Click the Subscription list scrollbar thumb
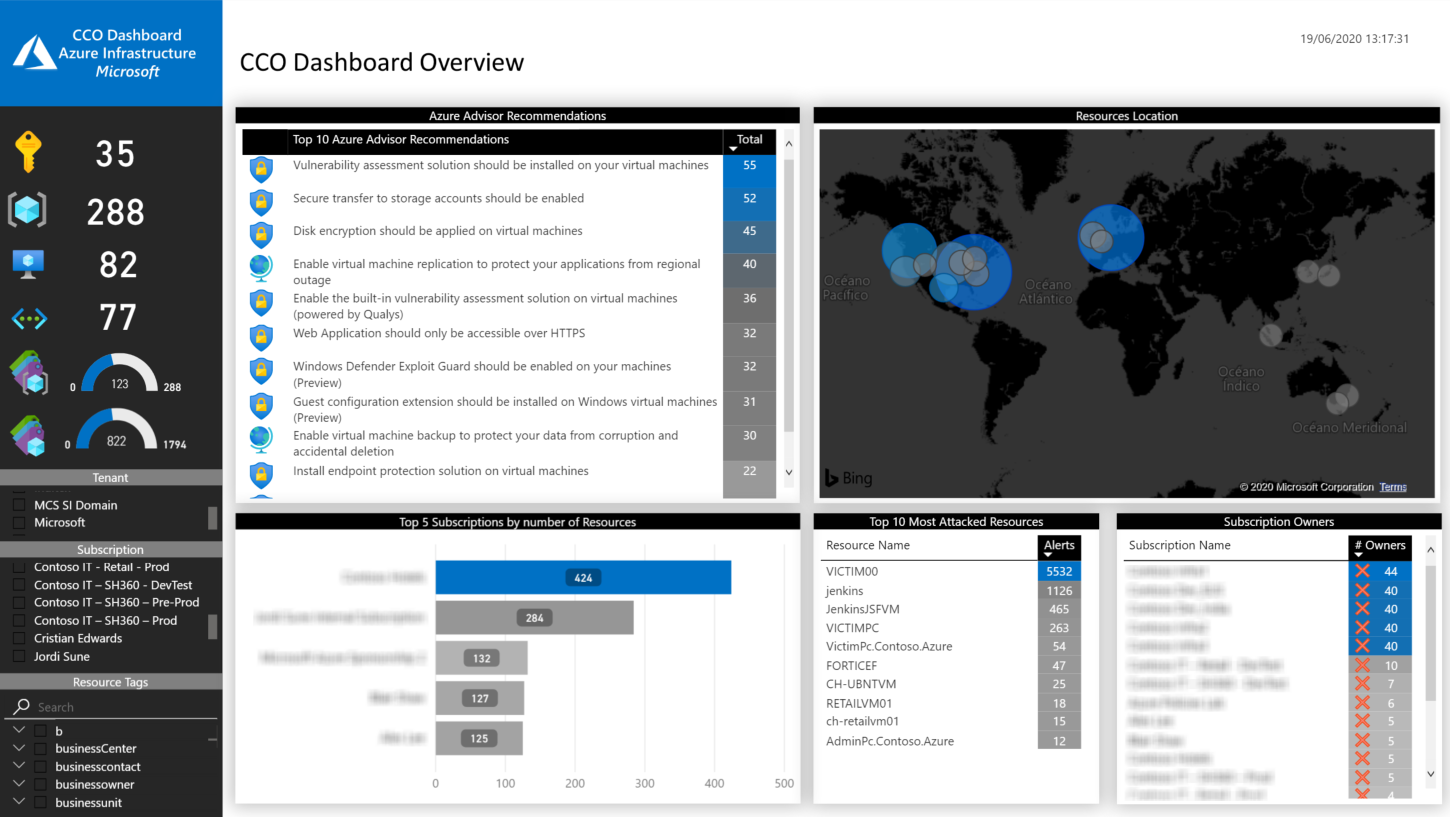Image resolution: width=1450 pixels, height=817 pixels. pos(212,627)
